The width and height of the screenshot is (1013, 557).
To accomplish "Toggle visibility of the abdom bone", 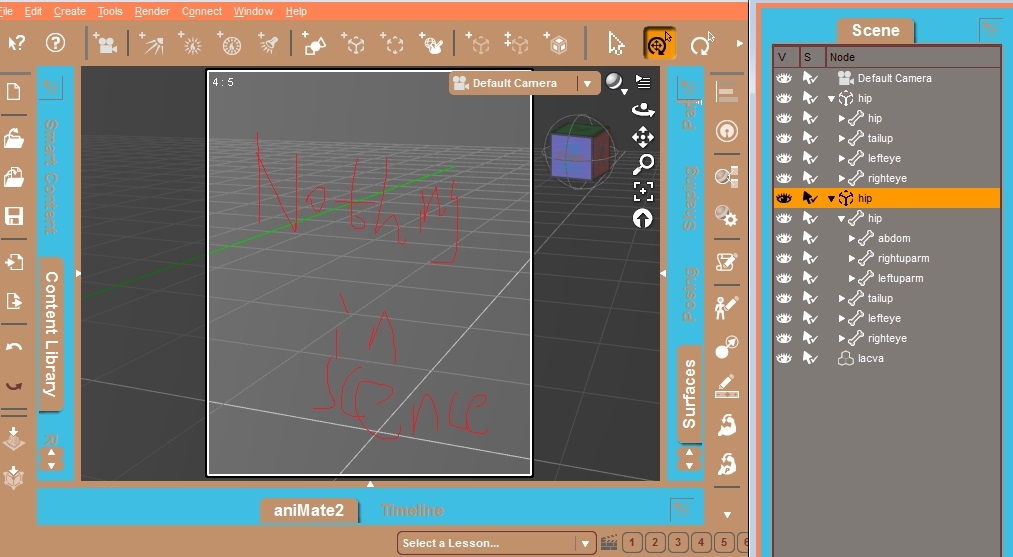I will [784, 238].
